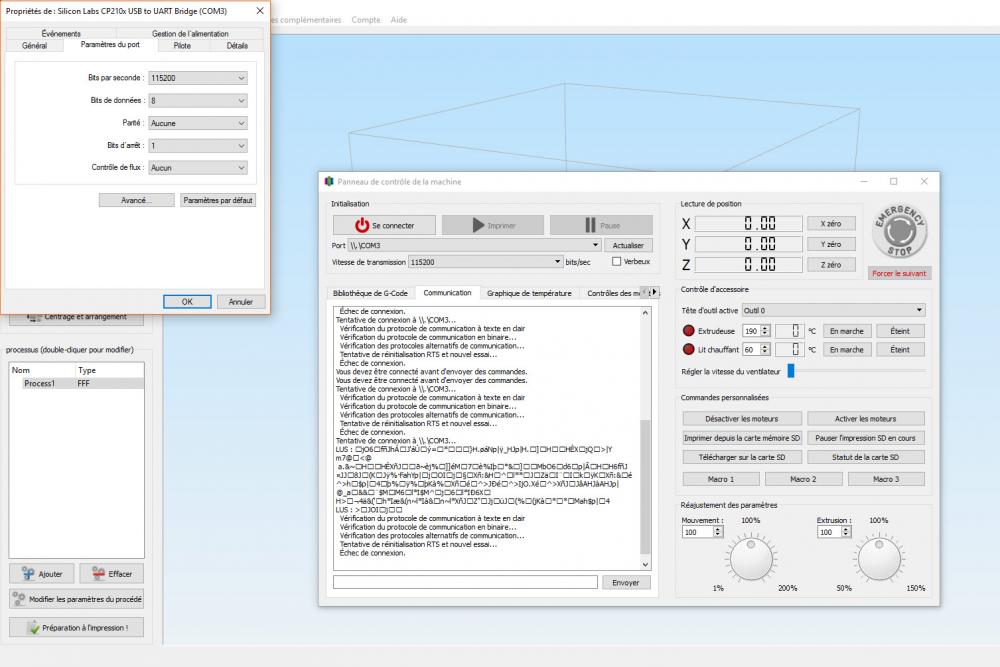Click Modifier les paramètres du procédé
Image resolution: width=1000 pixels, height=667 pixels.
coord(77,599)
